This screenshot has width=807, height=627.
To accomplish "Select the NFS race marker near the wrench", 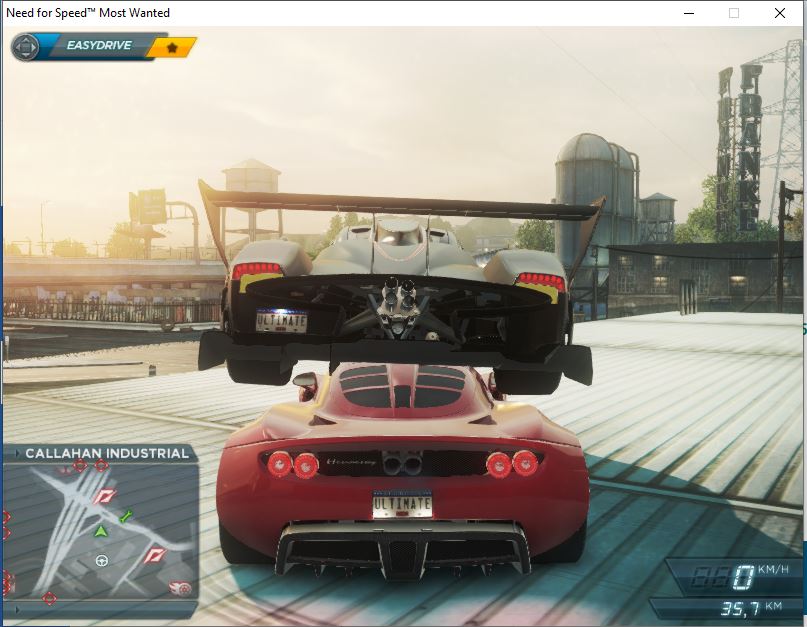I will 104,496.
